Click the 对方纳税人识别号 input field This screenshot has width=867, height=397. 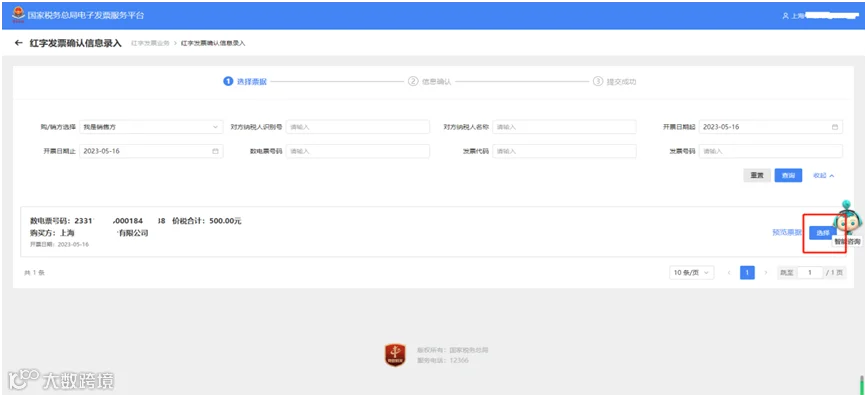[358, 127]
